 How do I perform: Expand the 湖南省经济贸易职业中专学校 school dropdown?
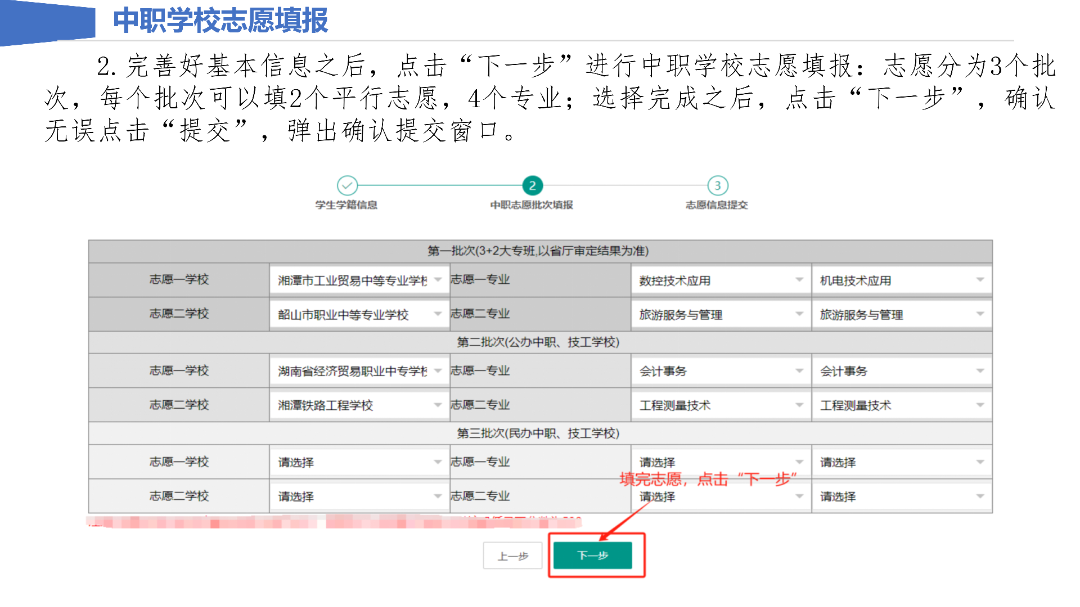[x=360, y=371]
